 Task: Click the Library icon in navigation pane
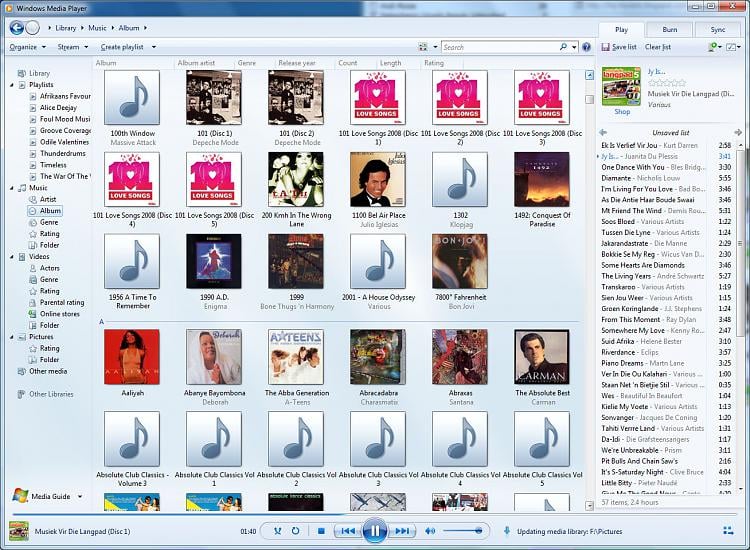[22, 73]
